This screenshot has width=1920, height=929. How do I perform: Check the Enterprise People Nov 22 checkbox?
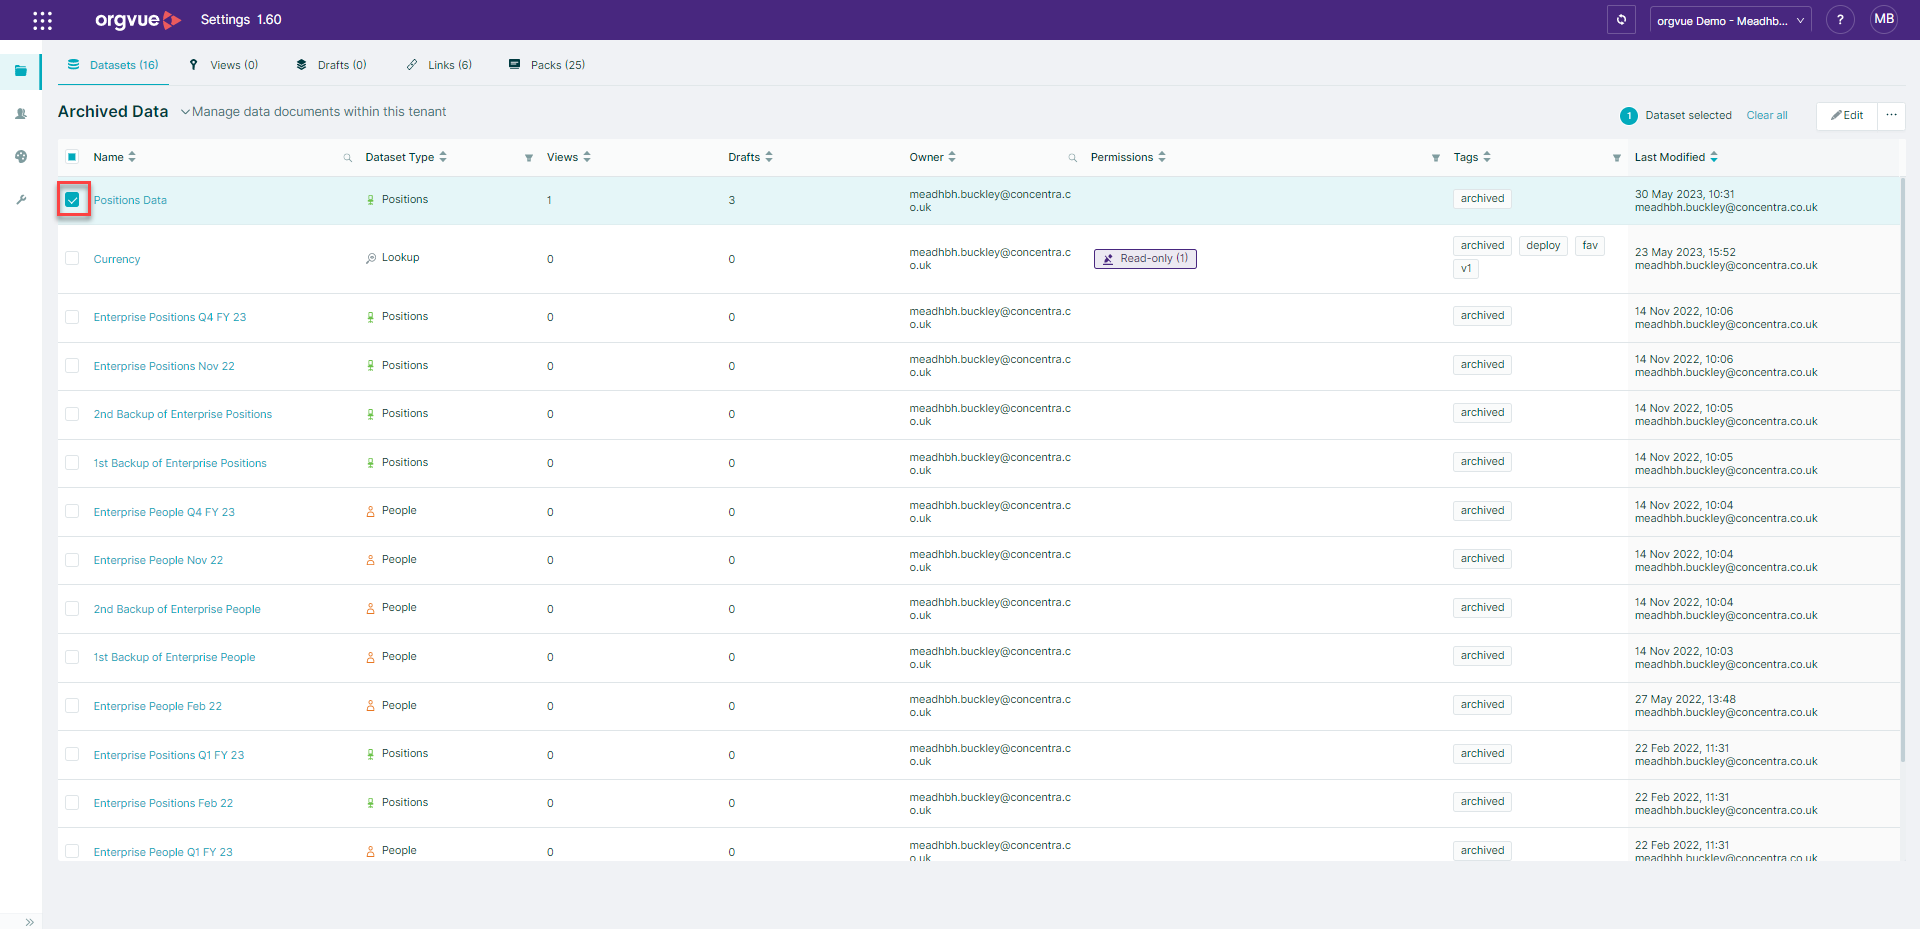[72, 560]
